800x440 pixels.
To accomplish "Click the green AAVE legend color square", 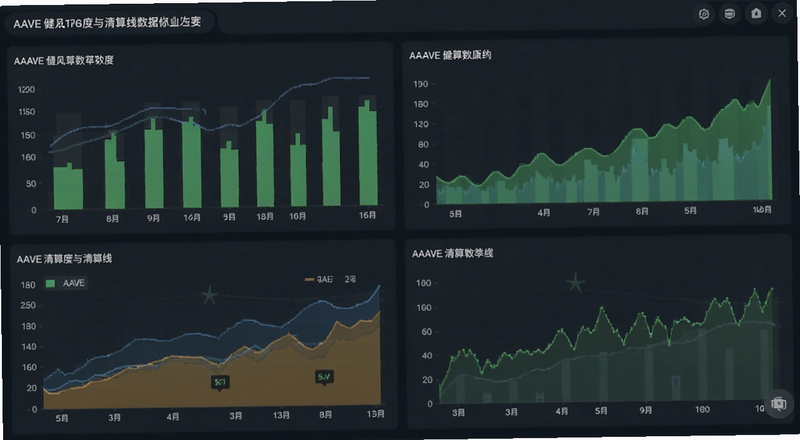I will 51,283.
